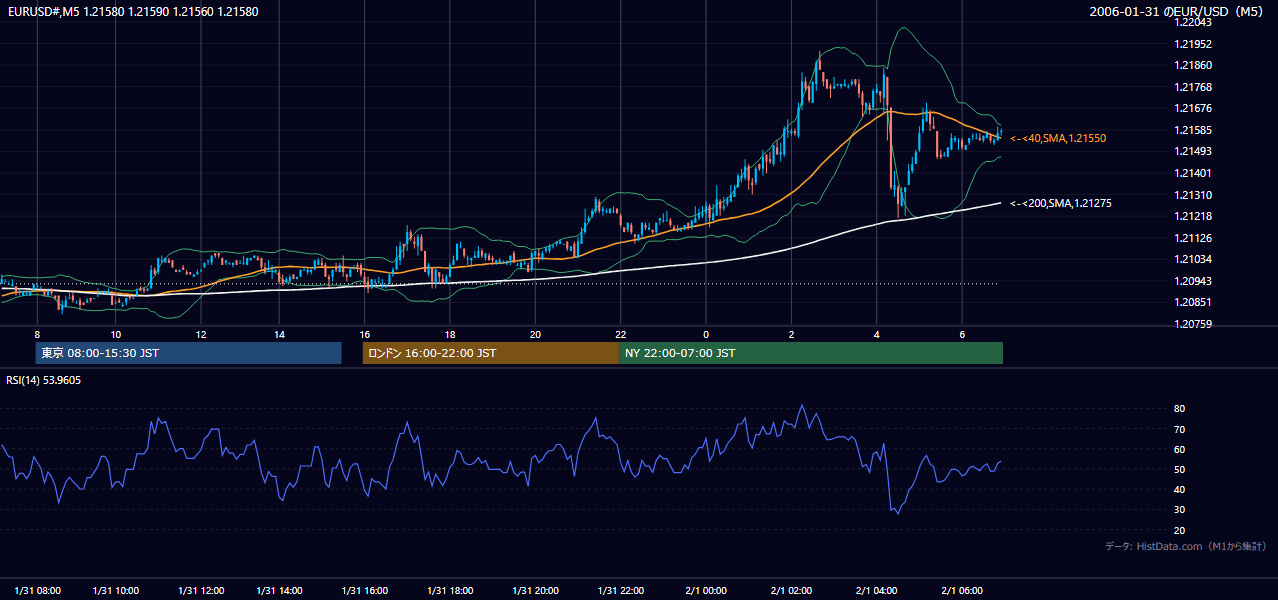Click price axis value 1.21860
The image size is (1278, 600).
[1194, 65]
